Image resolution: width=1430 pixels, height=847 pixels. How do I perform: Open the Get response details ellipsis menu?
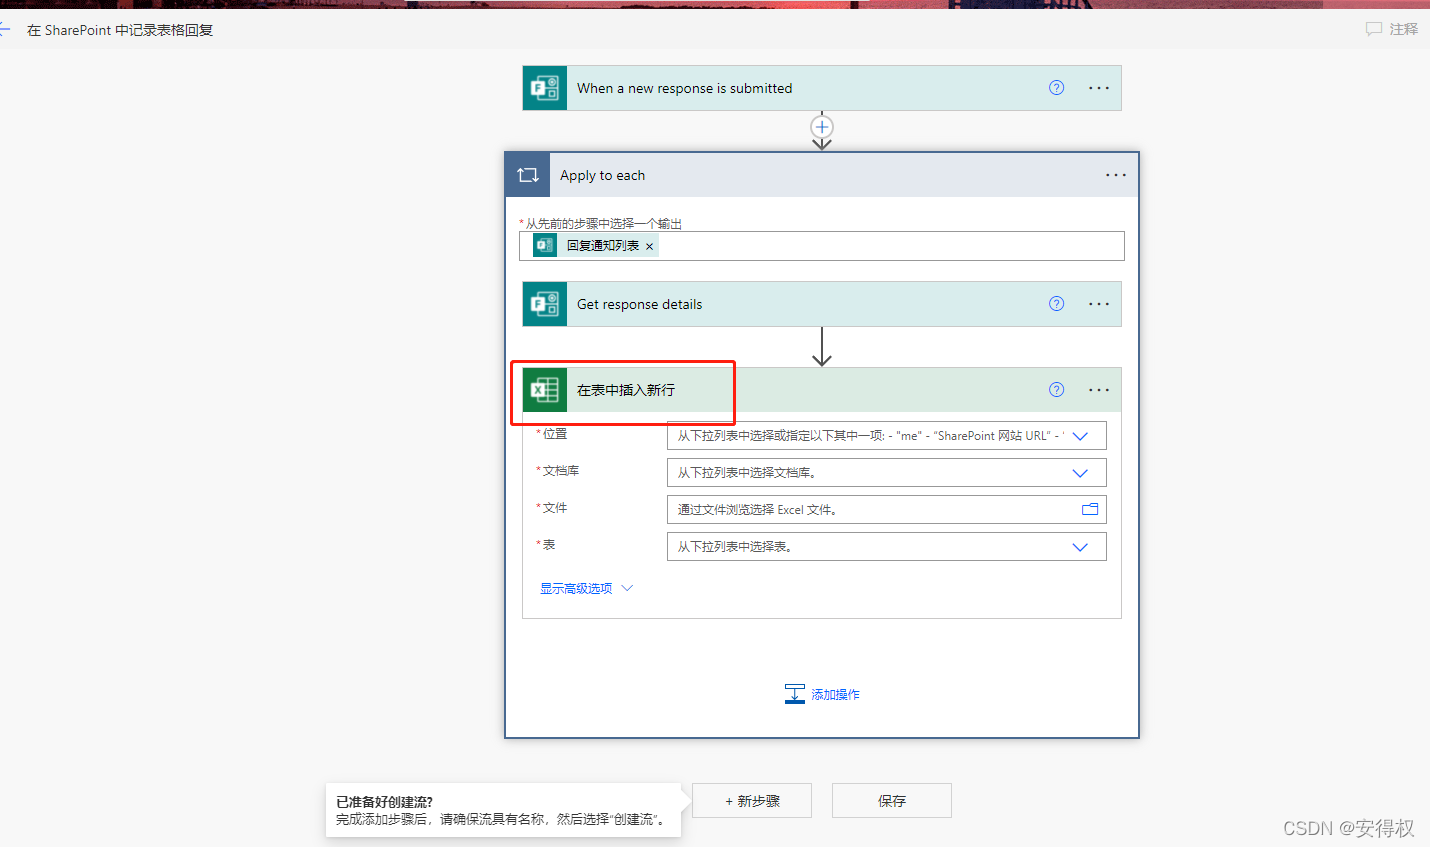pyautogui.click(x=1099, y=304)
